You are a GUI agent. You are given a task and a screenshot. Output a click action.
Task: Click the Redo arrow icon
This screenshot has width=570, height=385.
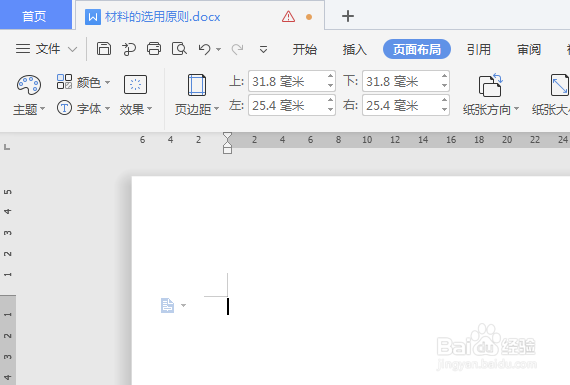tap(237, 49)
